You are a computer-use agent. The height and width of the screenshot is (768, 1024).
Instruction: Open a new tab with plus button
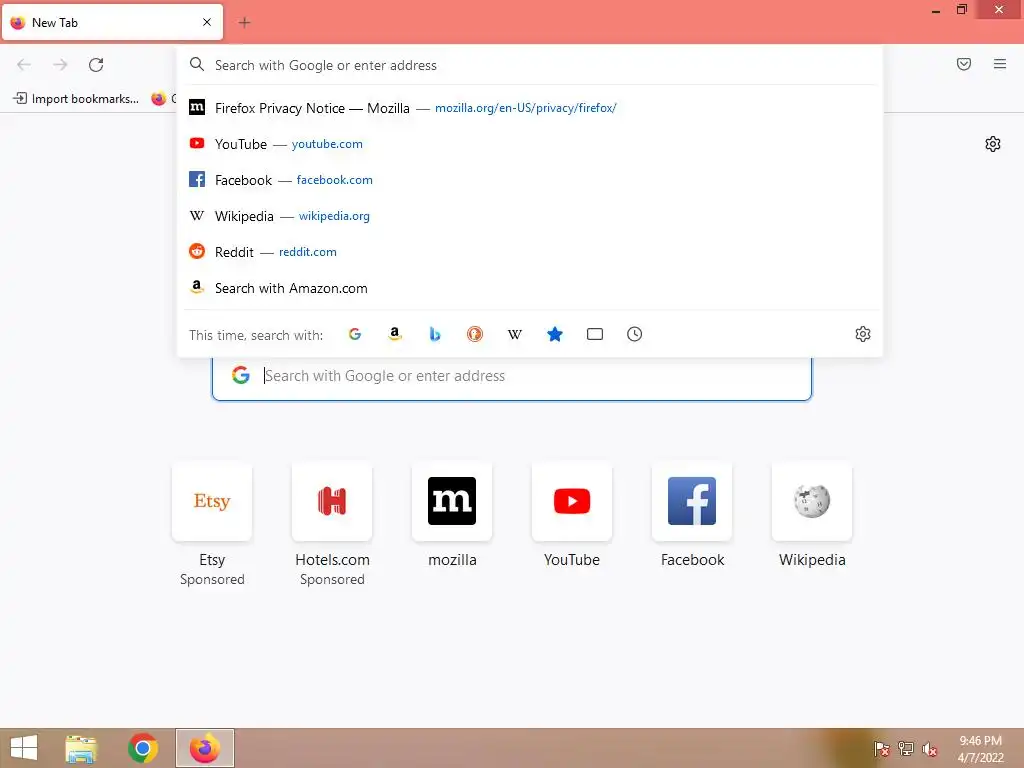(244, 22)
